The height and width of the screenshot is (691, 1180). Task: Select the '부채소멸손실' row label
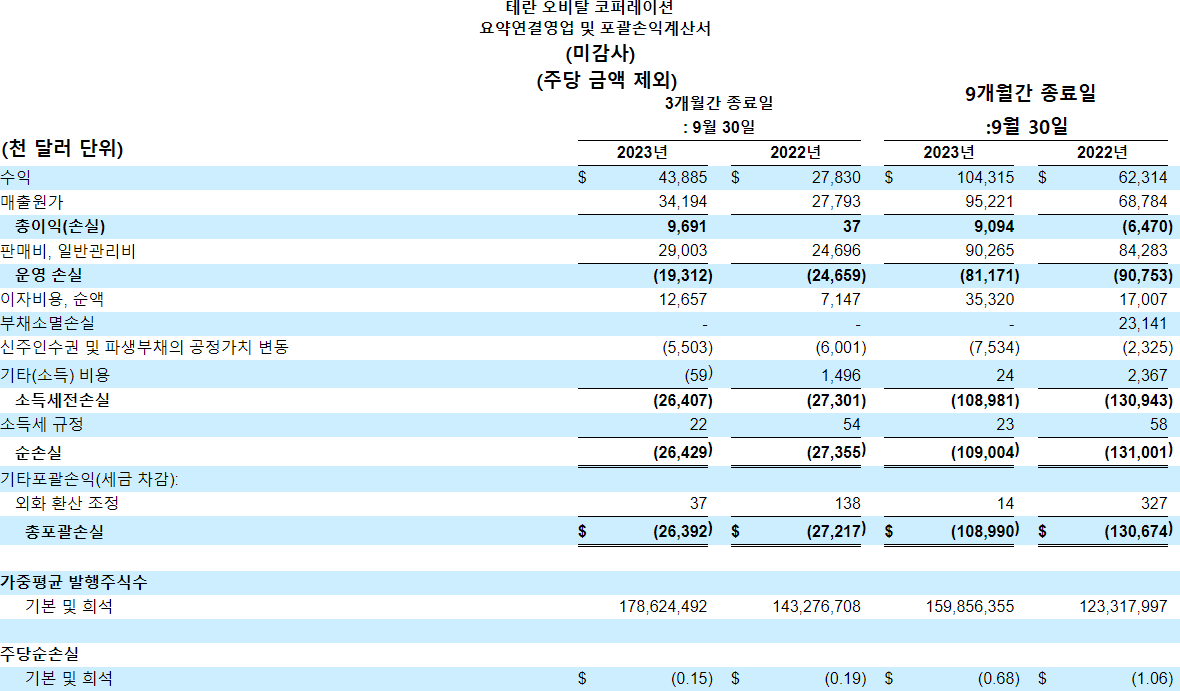(47, 324)
